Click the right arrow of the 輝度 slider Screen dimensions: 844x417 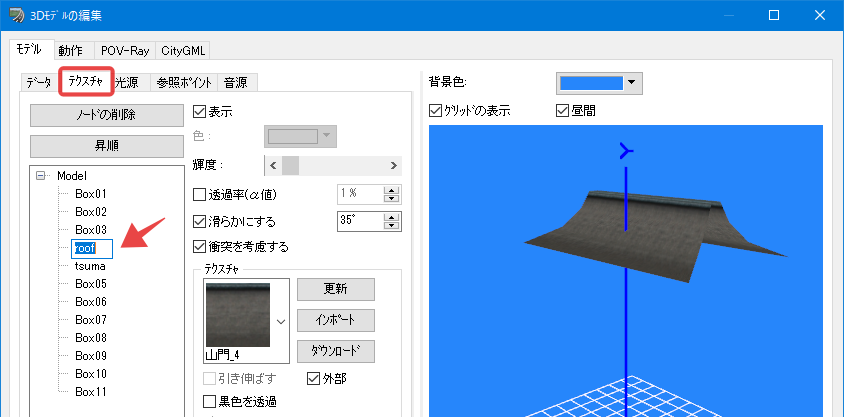[393, 166]
